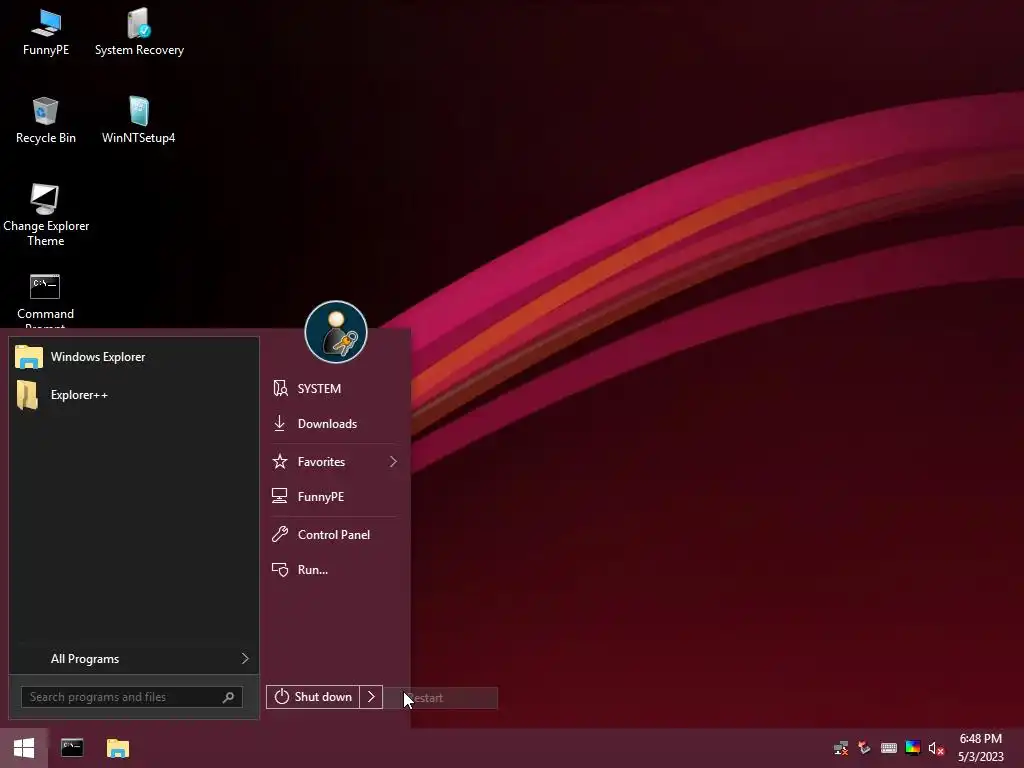The image size is (1024, 768).
Task: Open the Run... dialog entry
Action: coord(334,570)
